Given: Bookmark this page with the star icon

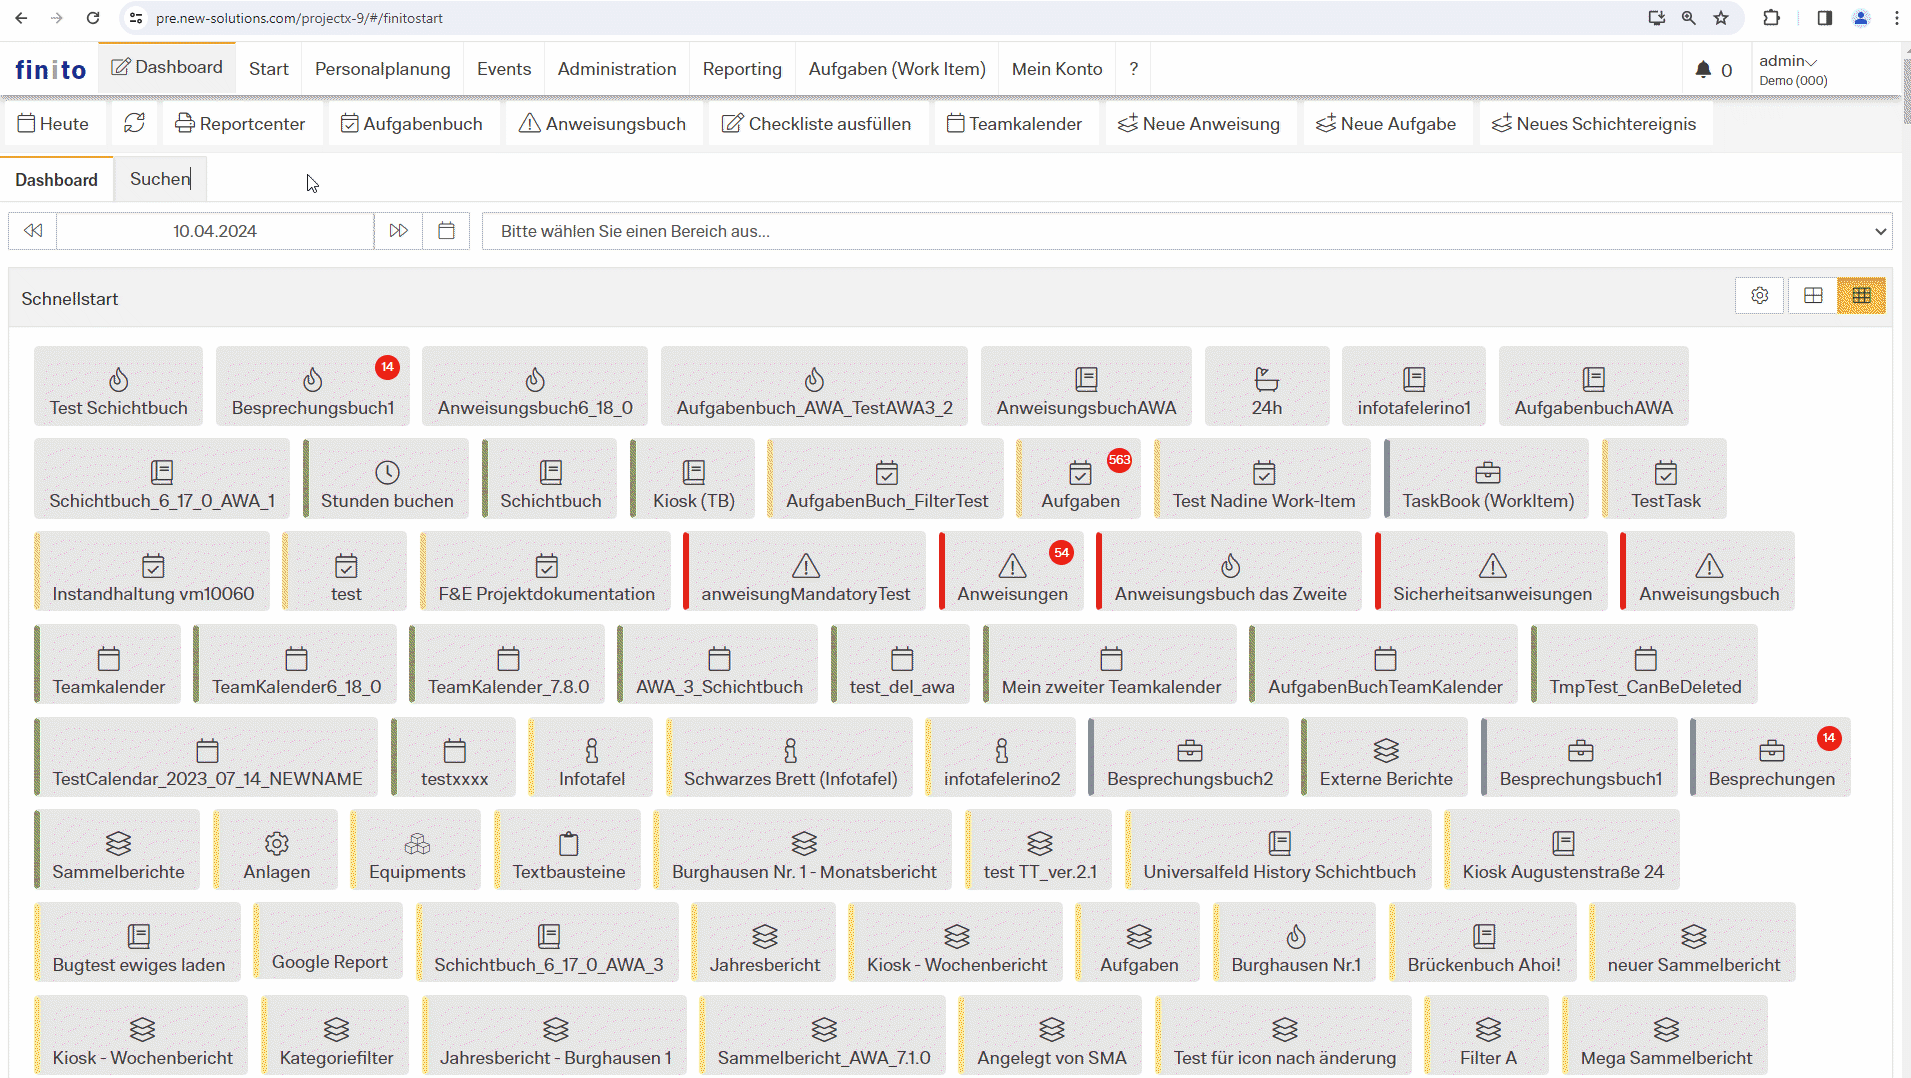Looking at the screenshot, I should point(1720,18).
